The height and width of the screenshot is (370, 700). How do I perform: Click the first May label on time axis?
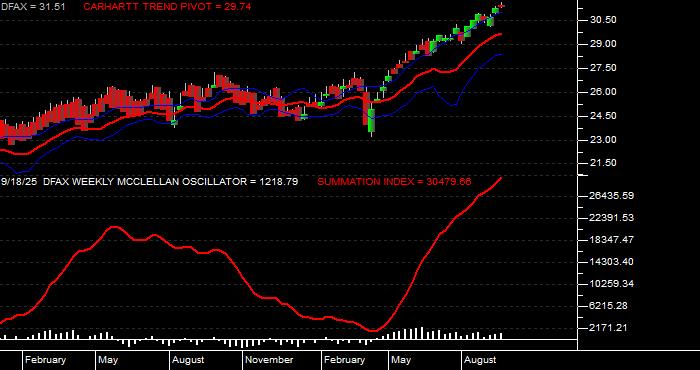(x=108, y=360)
